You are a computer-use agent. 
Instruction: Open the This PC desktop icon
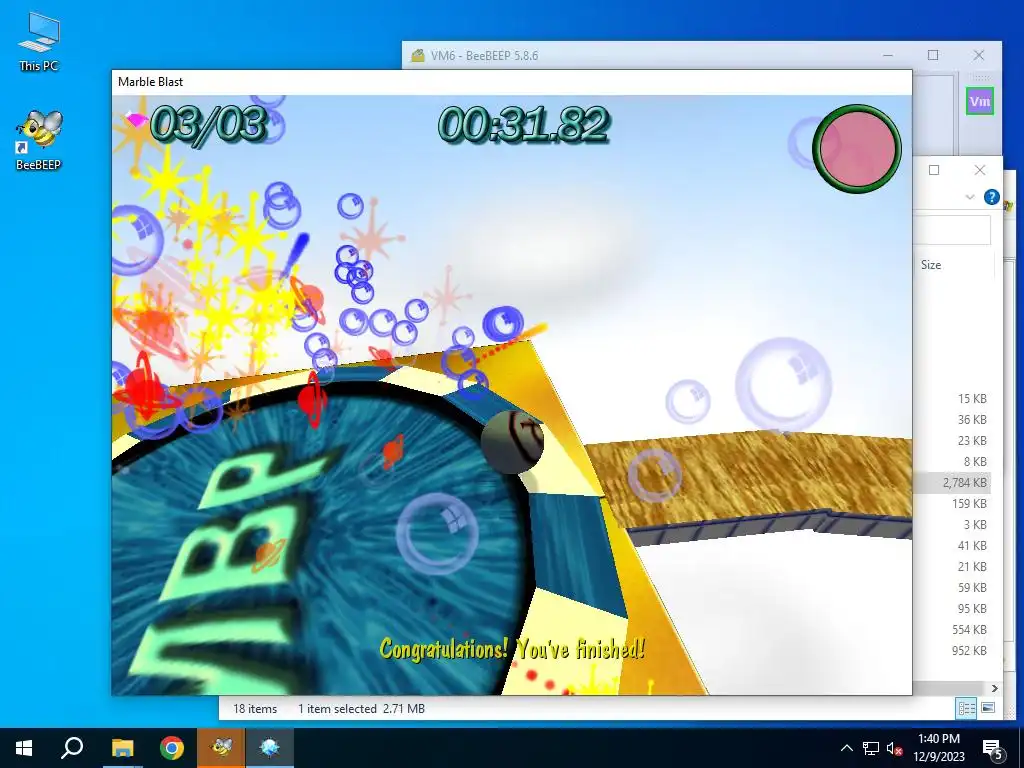pyautogui.click(x=39, y=40)
